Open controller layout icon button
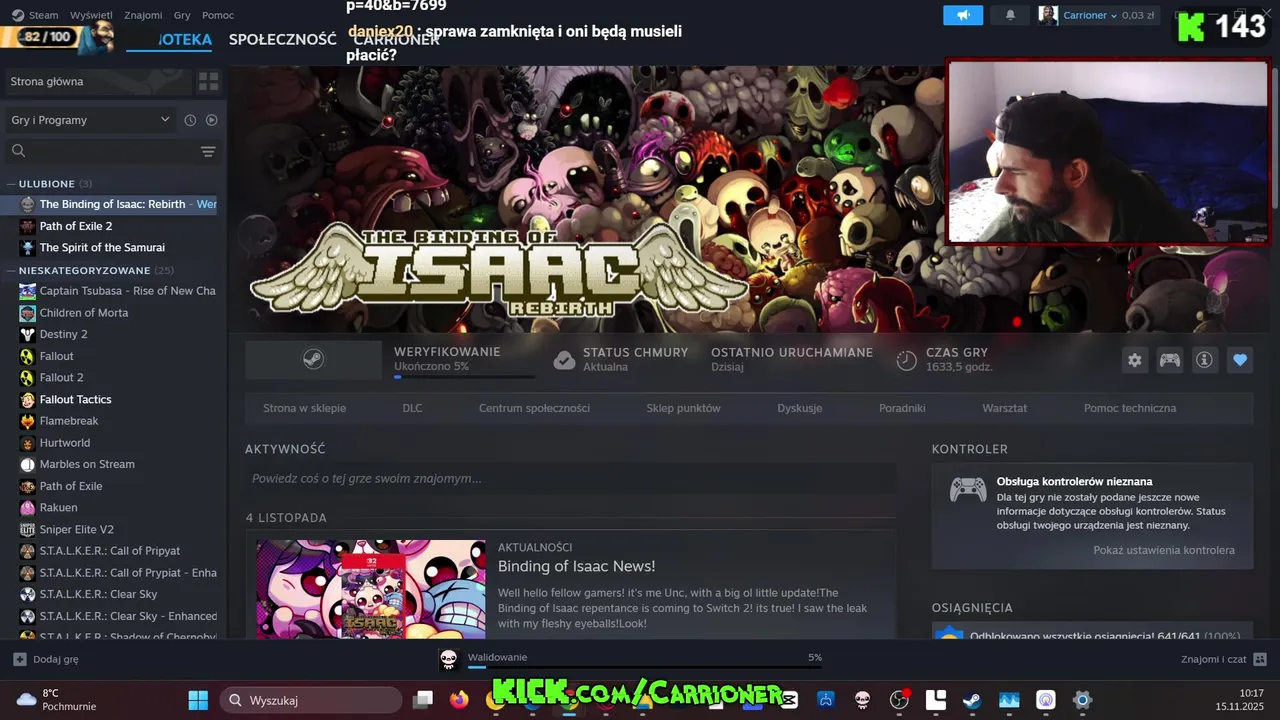The height and width of the screenshot is (720, 1280). coord(1169,360)
